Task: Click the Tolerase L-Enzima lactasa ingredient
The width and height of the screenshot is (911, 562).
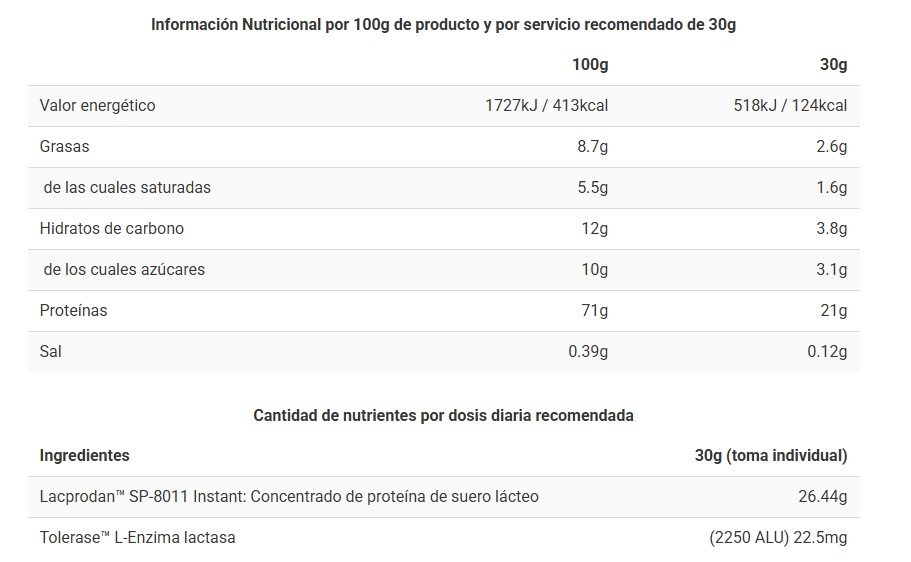Action: pos(137,538)
